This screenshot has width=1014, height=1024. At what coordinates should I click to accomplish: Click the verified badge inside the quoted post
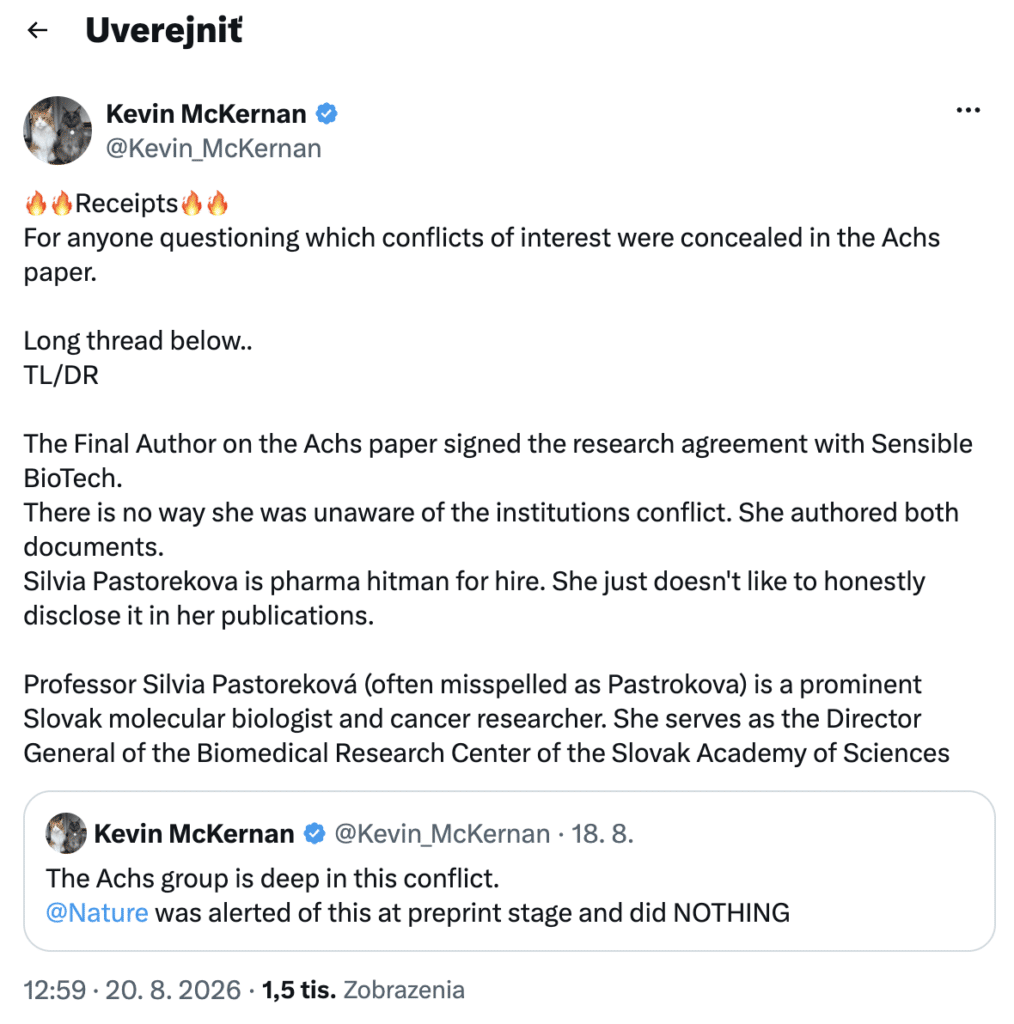(314, 833)
